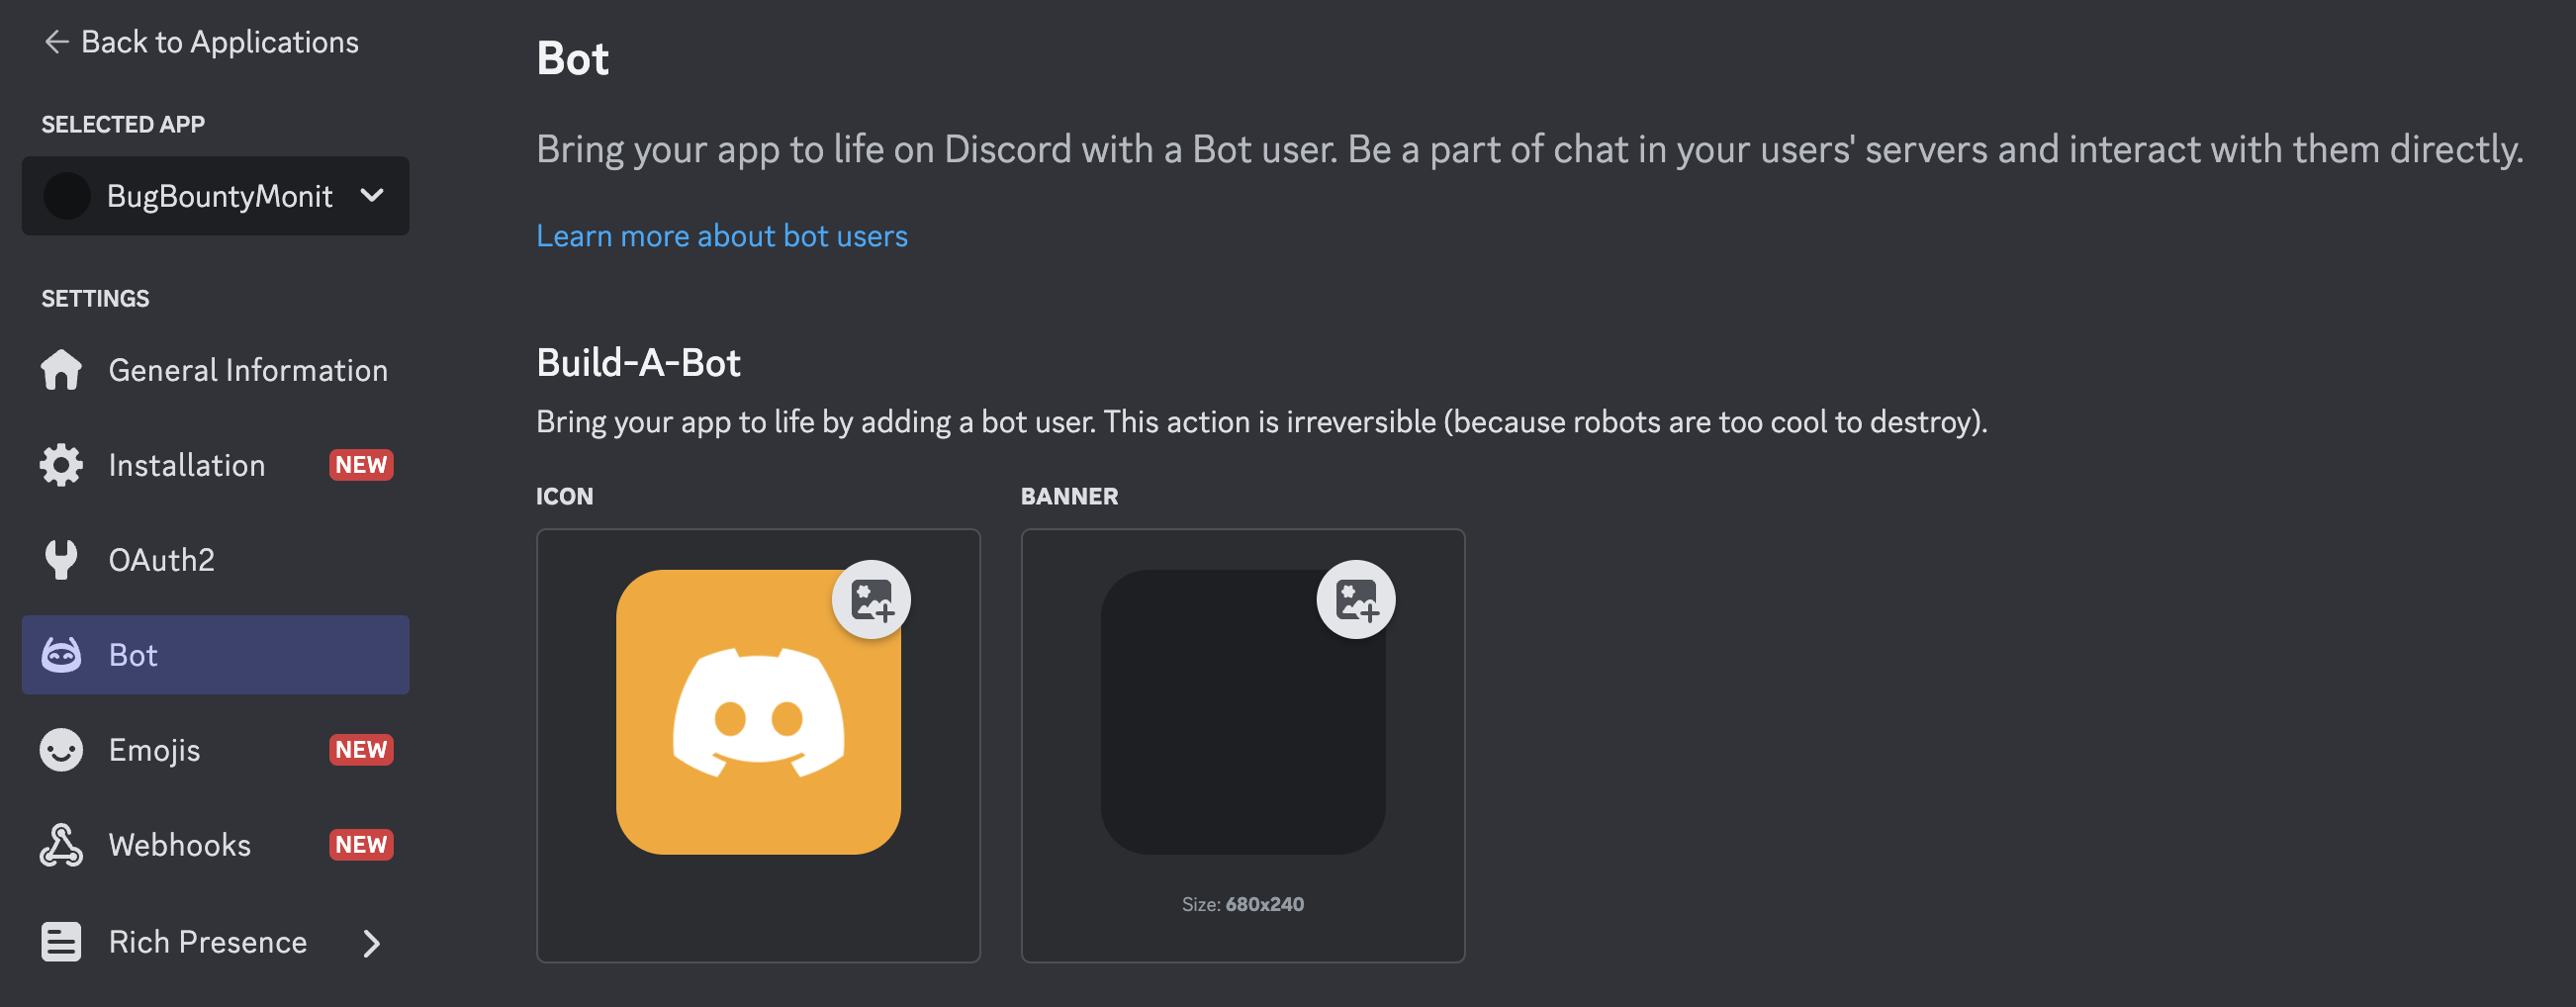
Task: Click the Emojis smiley face icon
Action: click(61, 750)
